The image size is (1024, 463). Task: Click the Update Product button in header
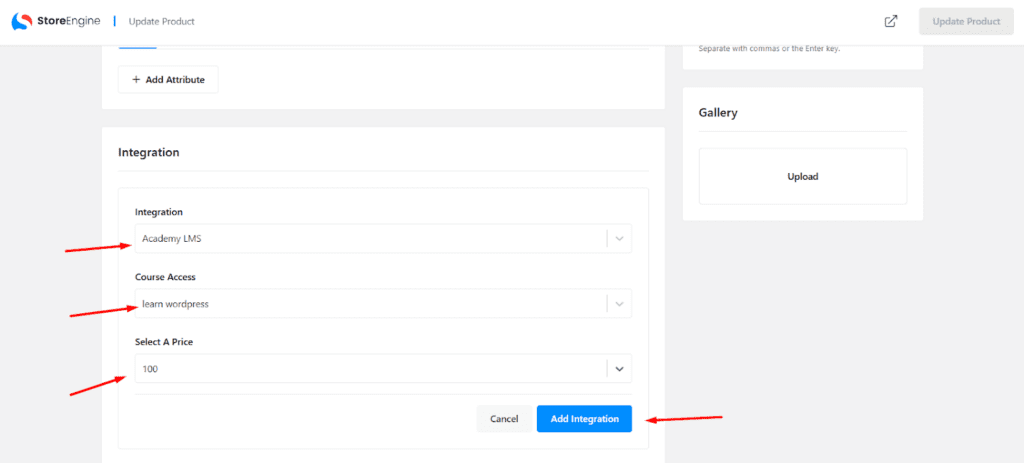(x=965, y=21)
